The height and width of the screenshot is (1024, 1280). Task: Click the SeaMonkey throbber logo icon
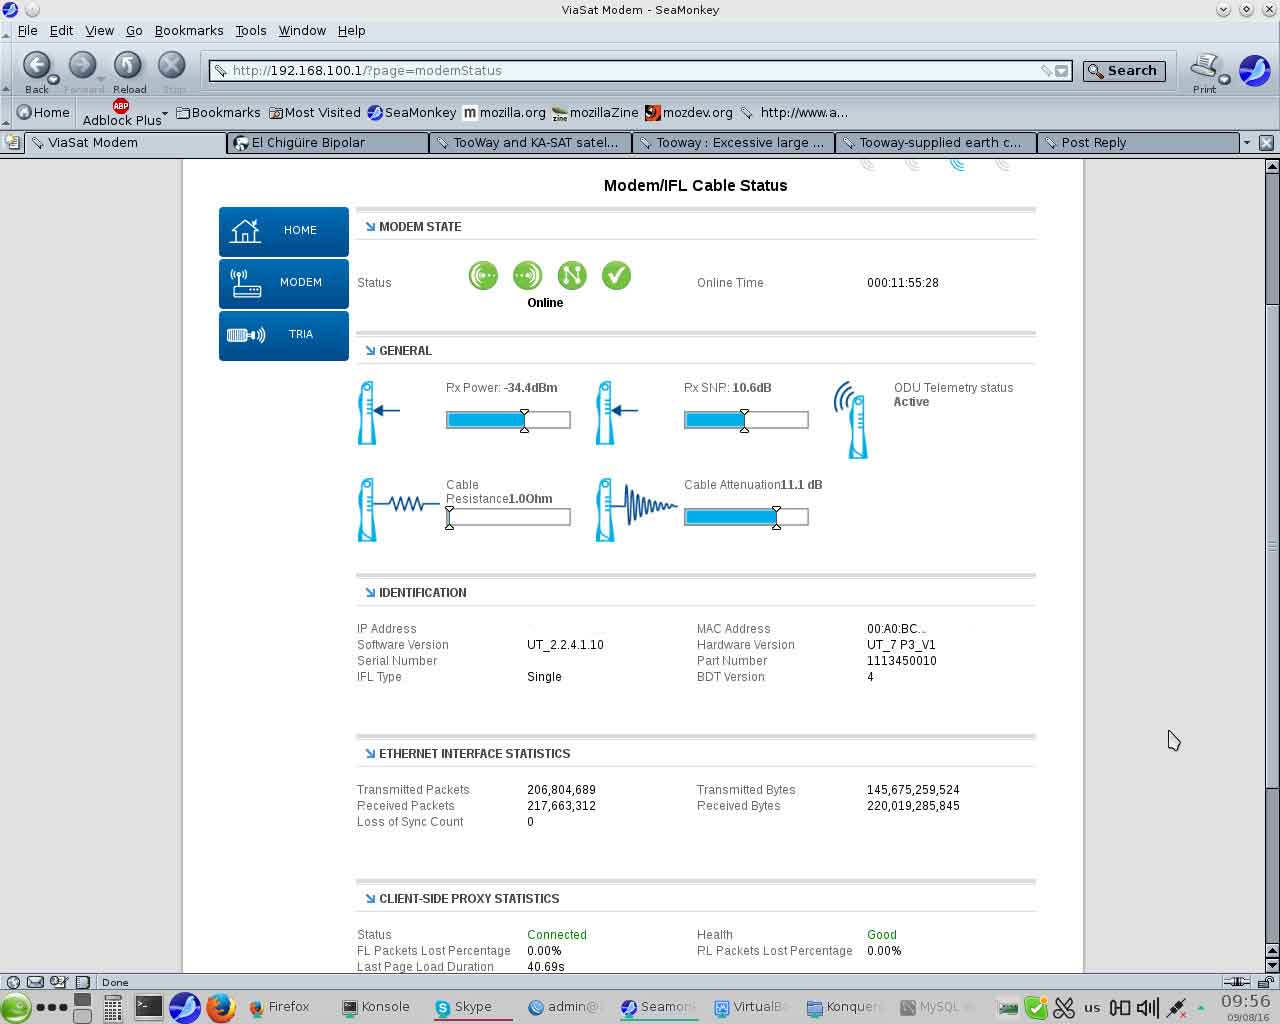tap(1254, 70)
